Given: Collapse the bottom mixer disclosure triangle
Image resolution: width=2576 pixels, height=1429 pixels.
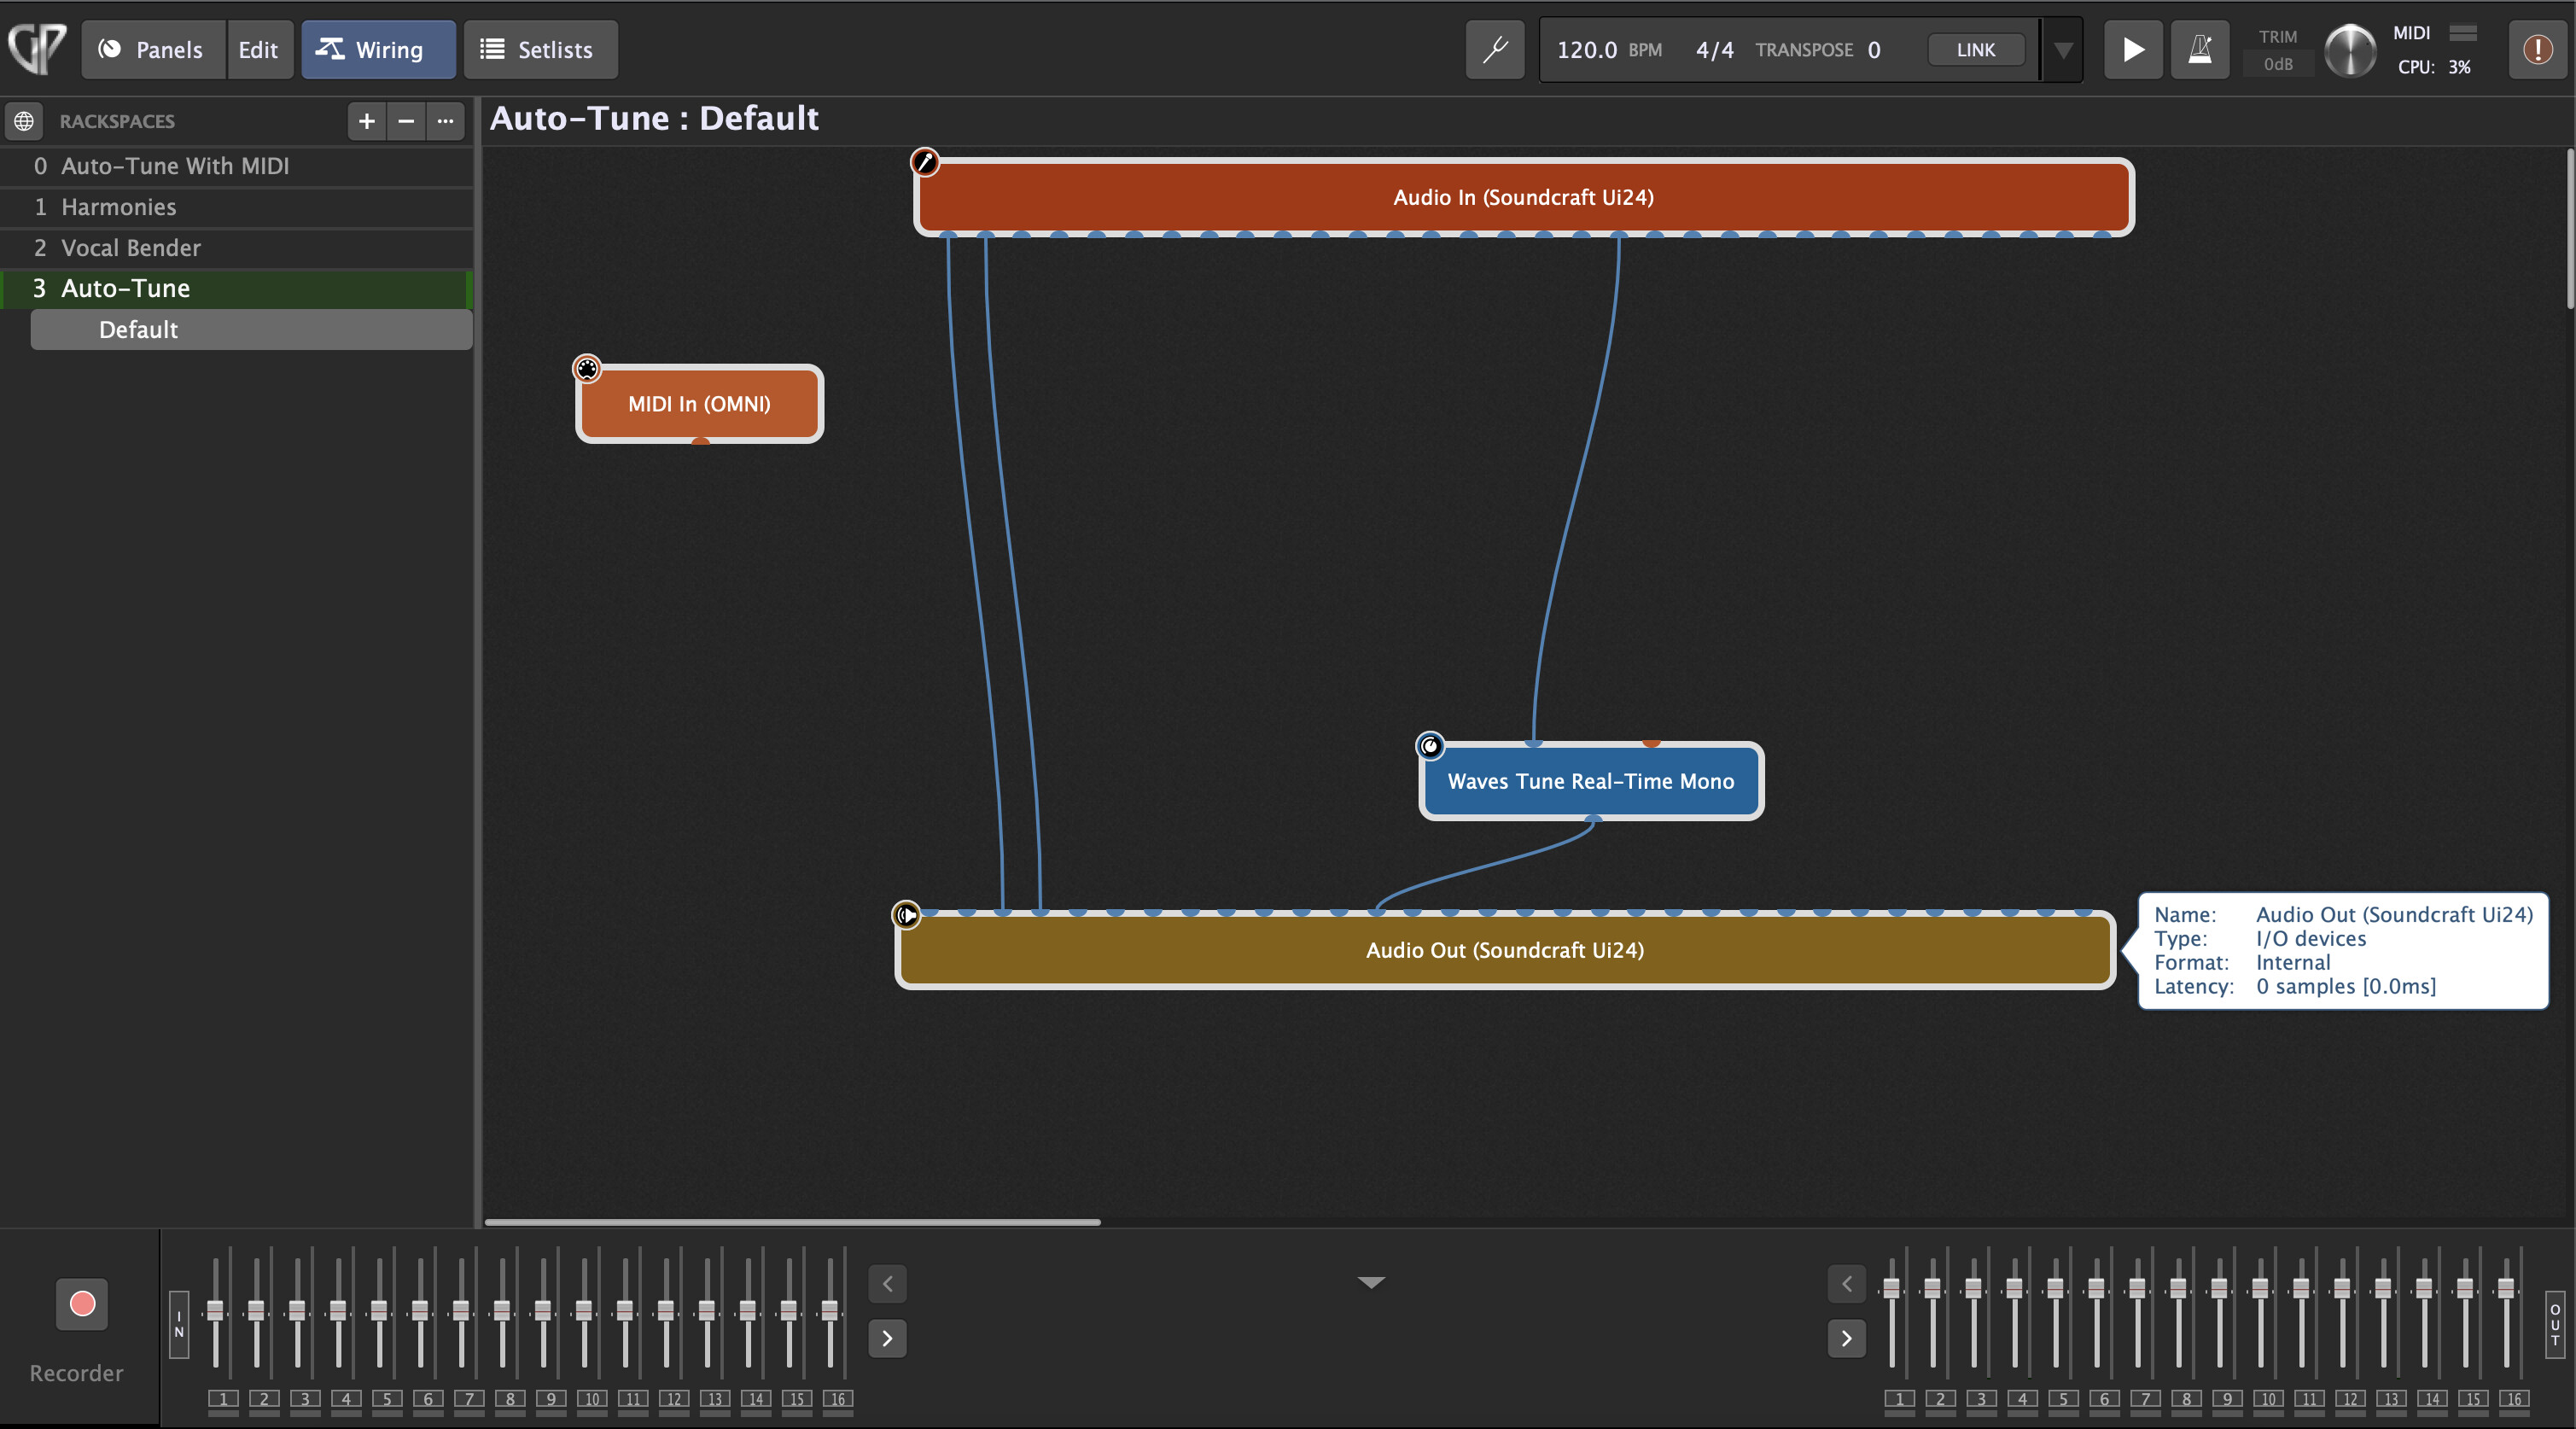Looking at the screenshot, I should tap(1371, 1282).
